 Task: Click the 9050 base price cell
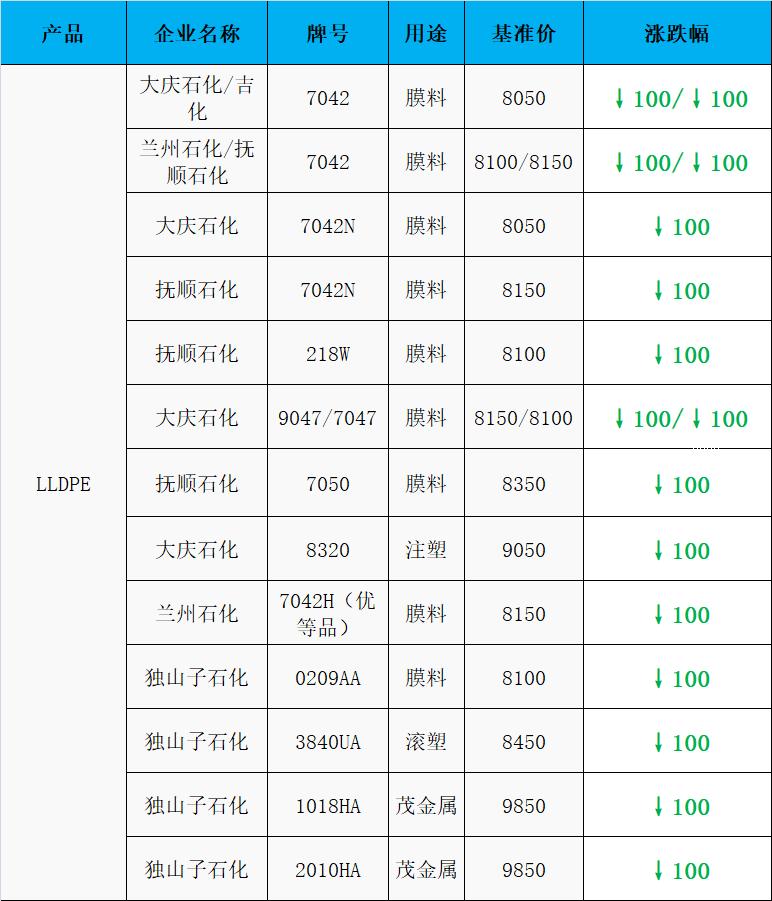pos(523,550)
